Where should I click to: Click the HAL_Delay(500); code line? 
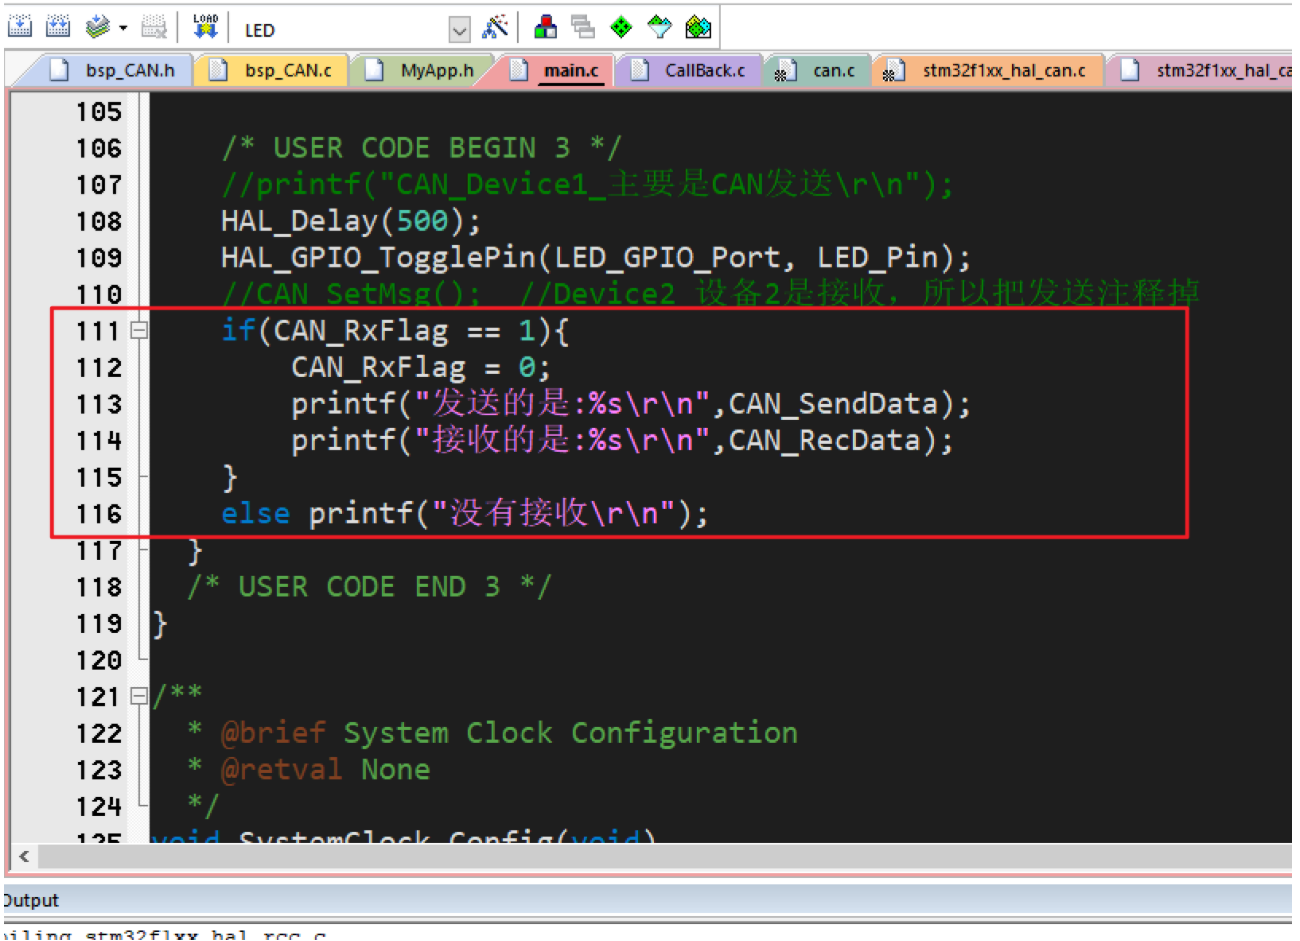click(351, 221)
